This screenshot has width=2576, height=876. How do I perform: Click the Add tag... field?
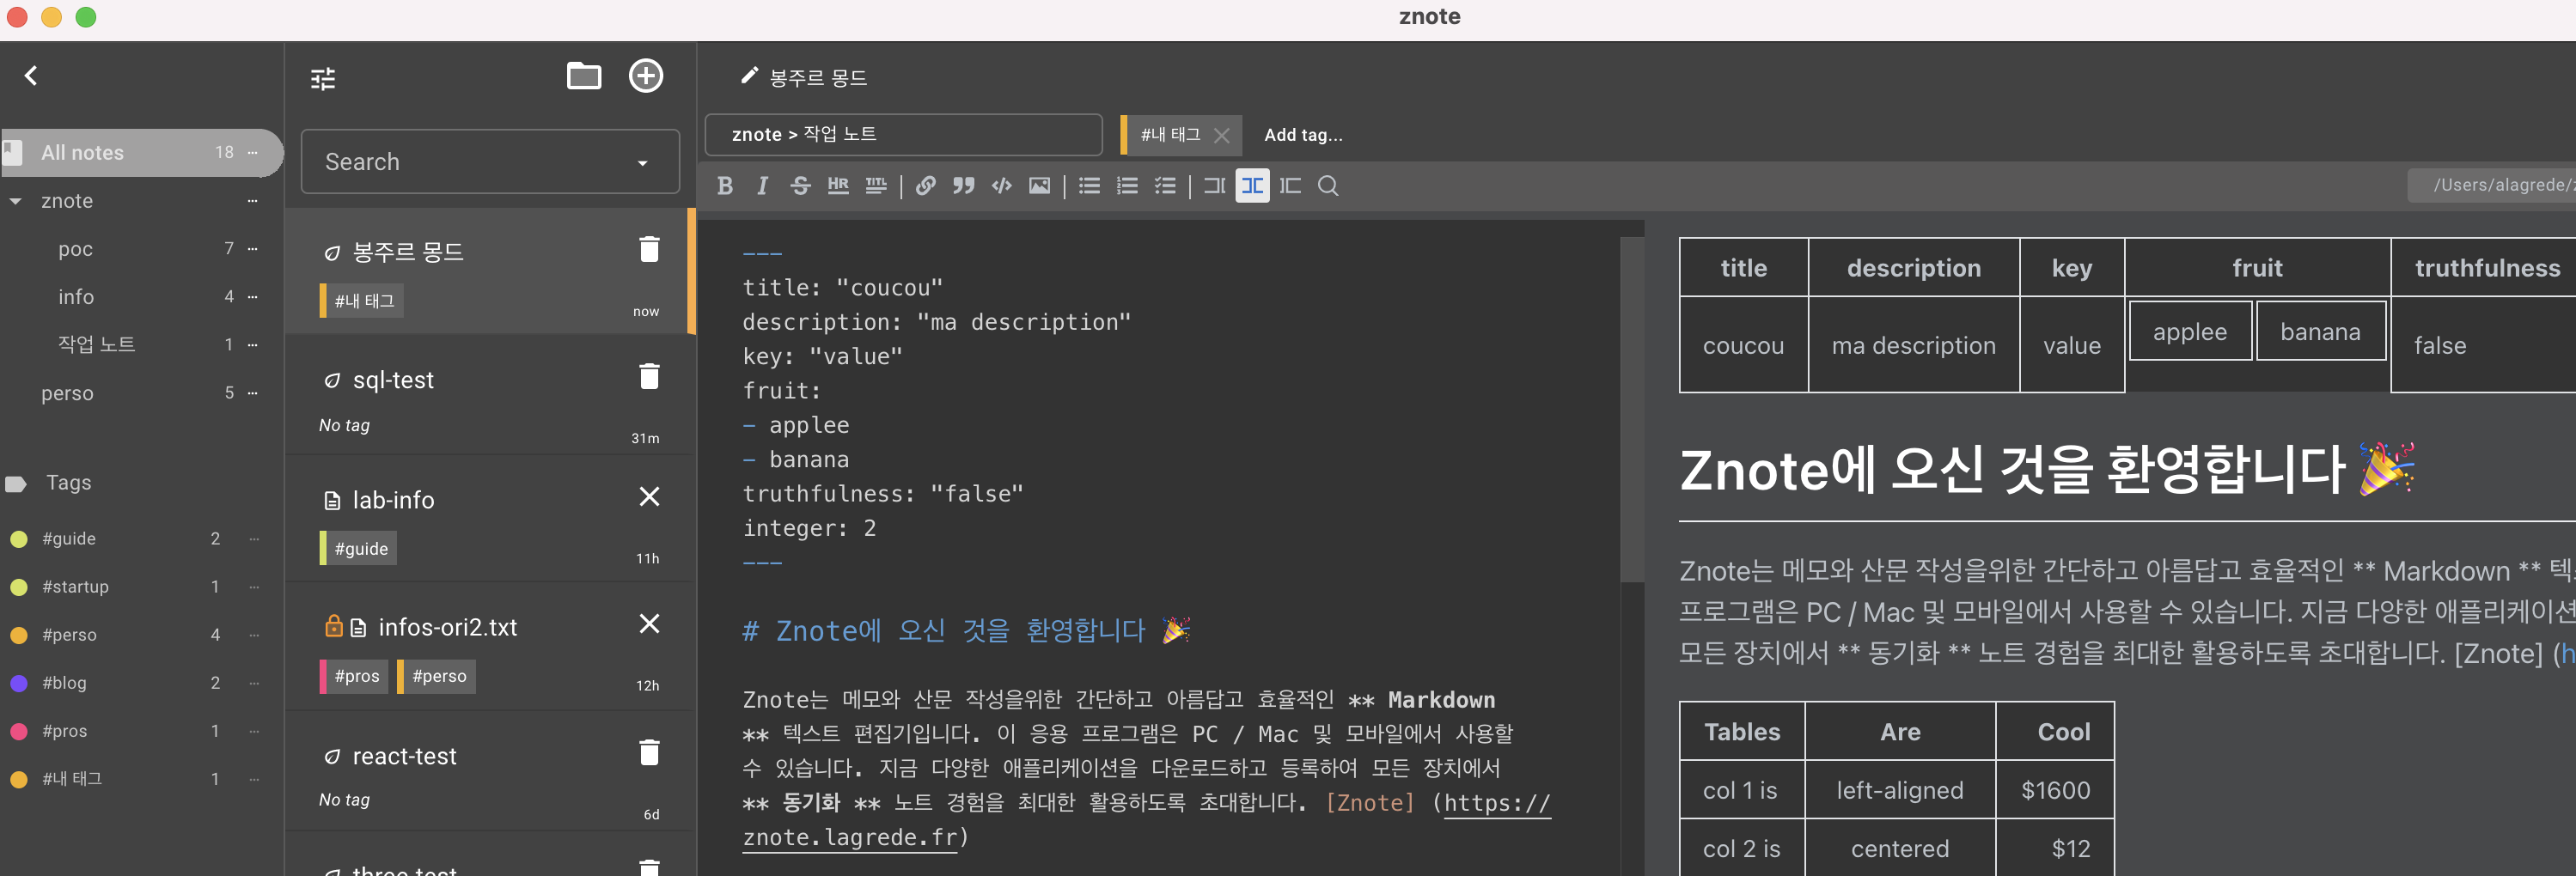coord(1303,135)
